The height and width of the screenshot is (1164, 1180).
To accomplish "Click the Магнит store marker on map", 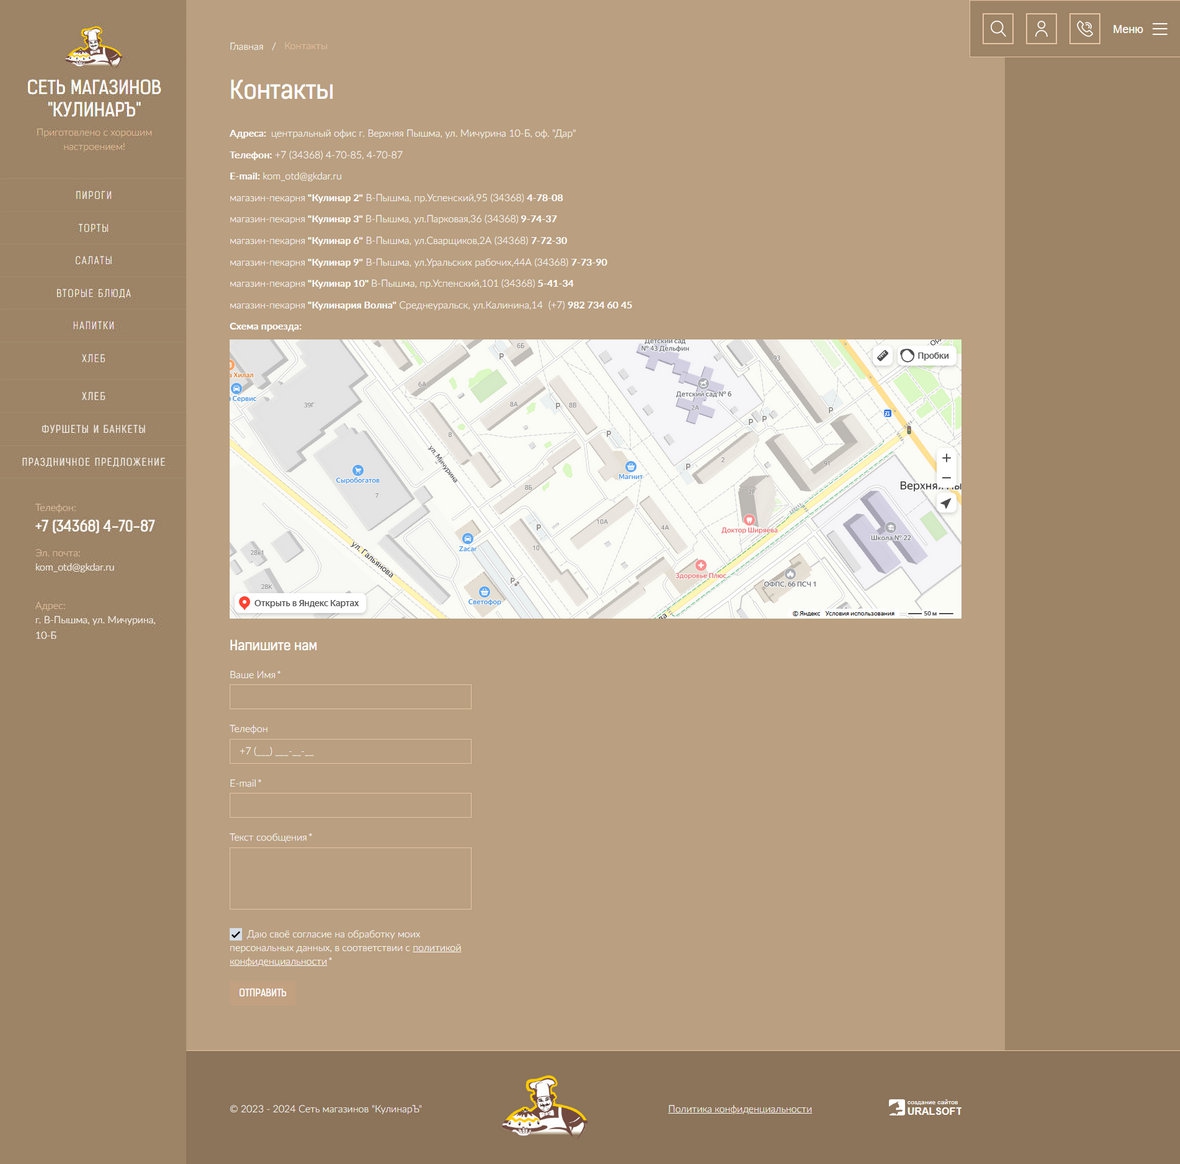I will click(630, 467).
